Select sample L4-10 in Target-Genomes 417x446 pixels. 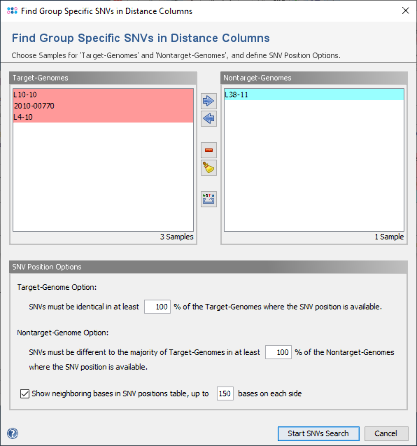coord(103,117)
